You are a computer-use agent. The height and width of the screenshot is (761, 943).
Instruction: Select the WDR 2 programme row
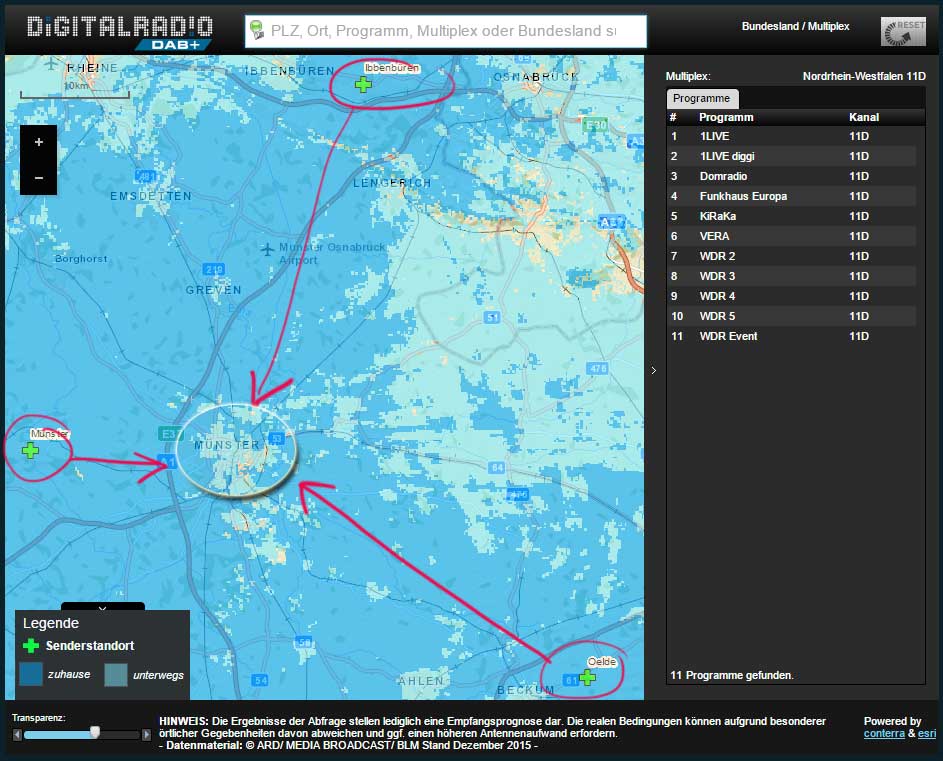click(x=790, y=256)
